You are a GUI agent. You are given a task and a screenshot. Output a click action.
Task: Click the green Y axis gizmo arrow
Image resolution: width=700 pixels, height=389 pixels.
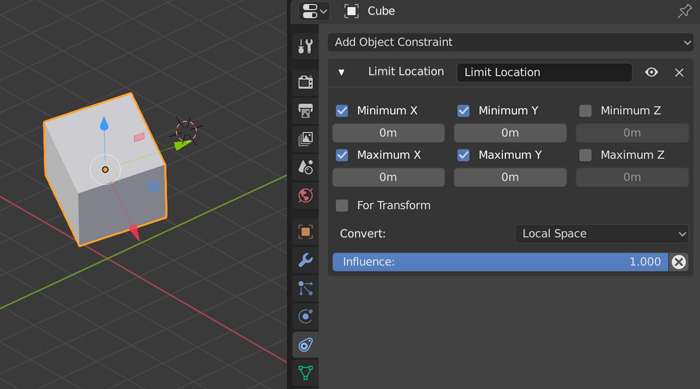point(182,145)
